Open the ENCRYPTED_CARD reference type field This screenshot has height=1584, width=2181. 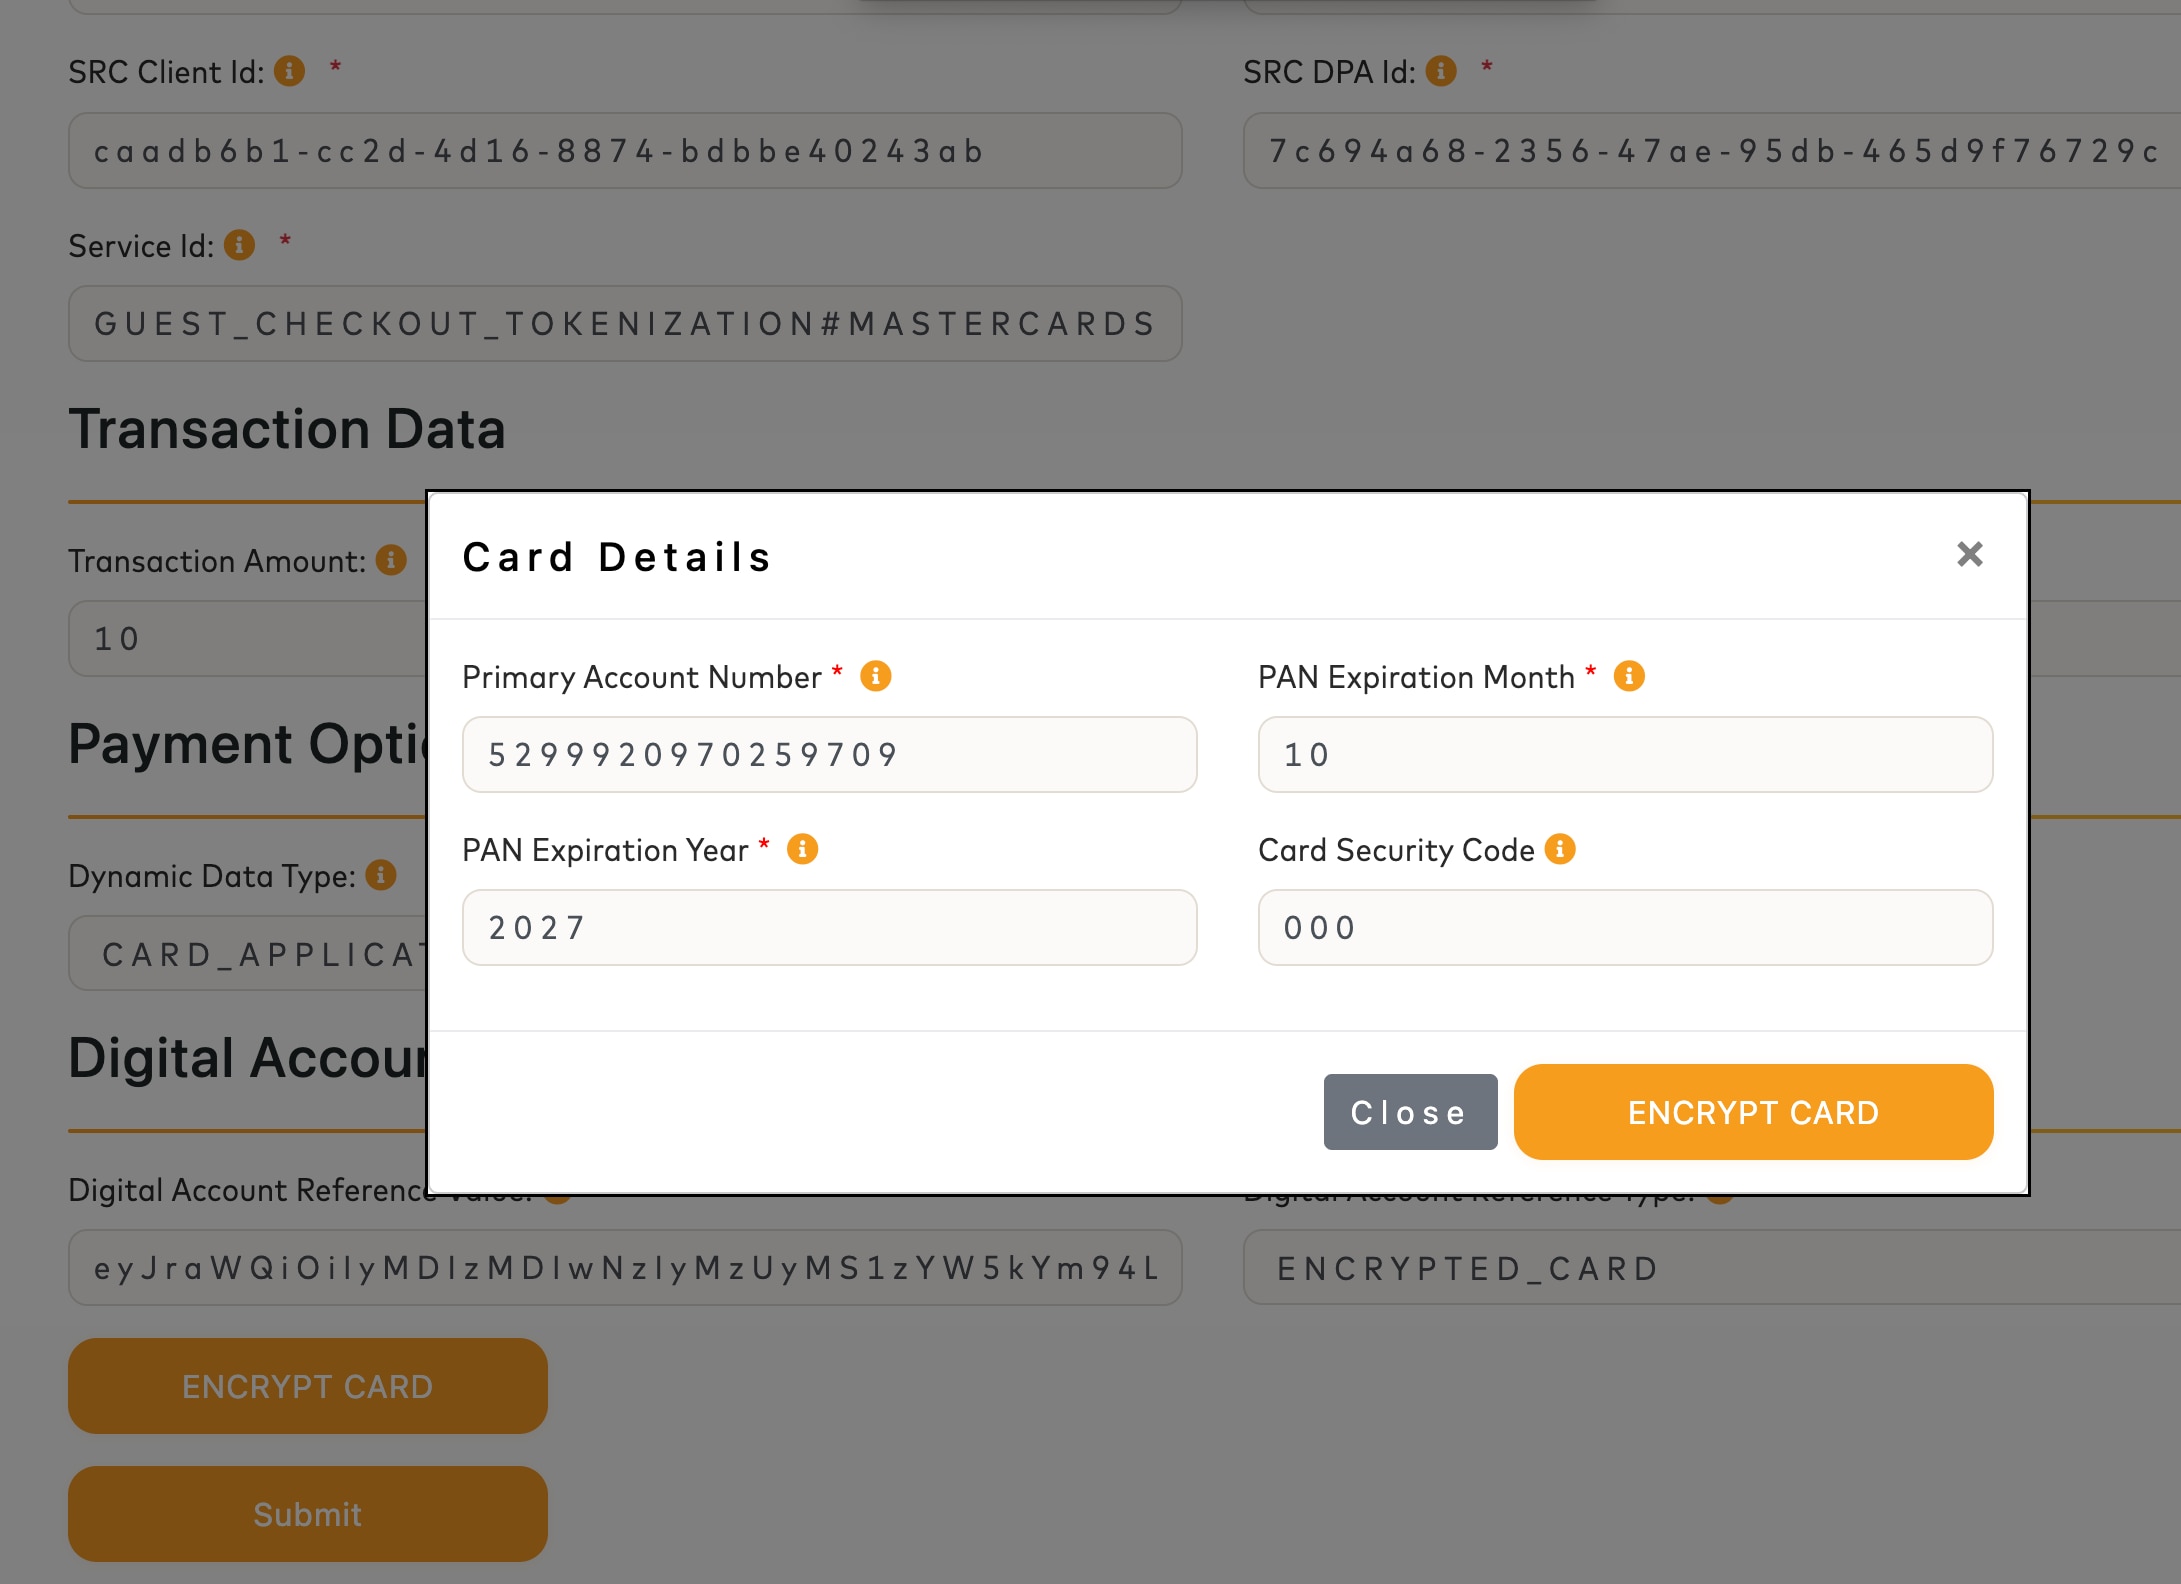click(1712, 1267)
